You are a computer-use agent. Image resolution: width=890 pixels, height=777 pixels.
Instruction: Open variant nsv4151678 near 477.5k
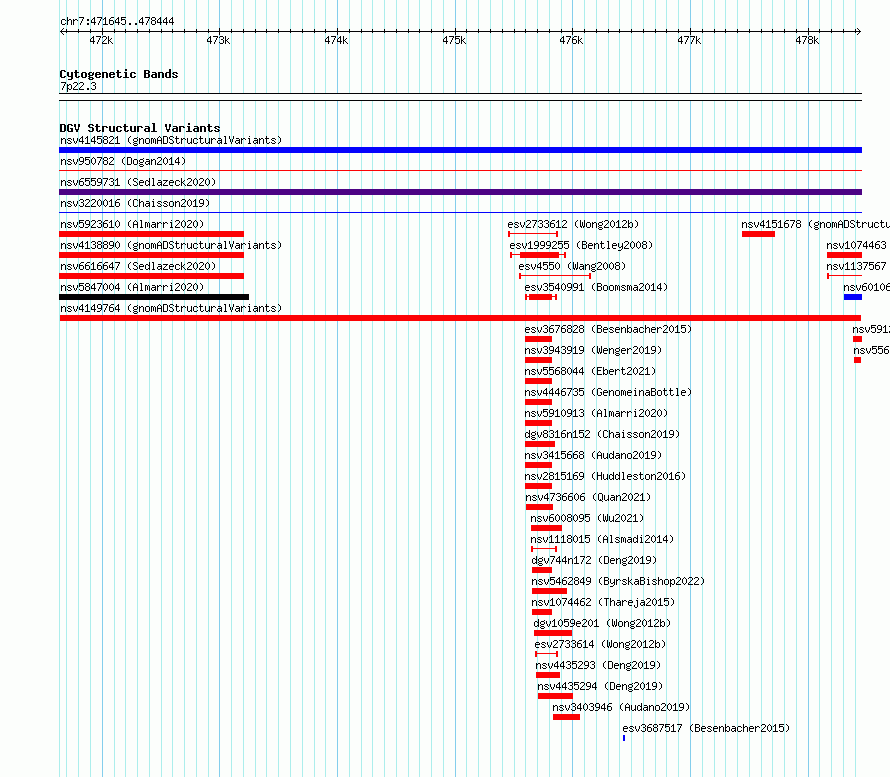coord(758,234)
